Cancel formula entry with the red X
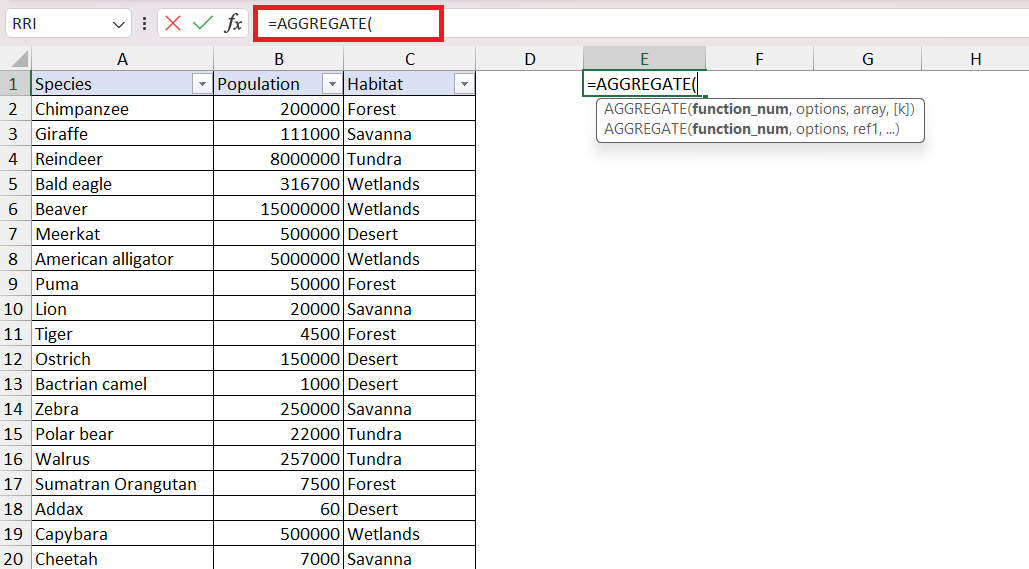Viewport: 1029px width, 569px height. pyautogui.click(x=173, y=24)
